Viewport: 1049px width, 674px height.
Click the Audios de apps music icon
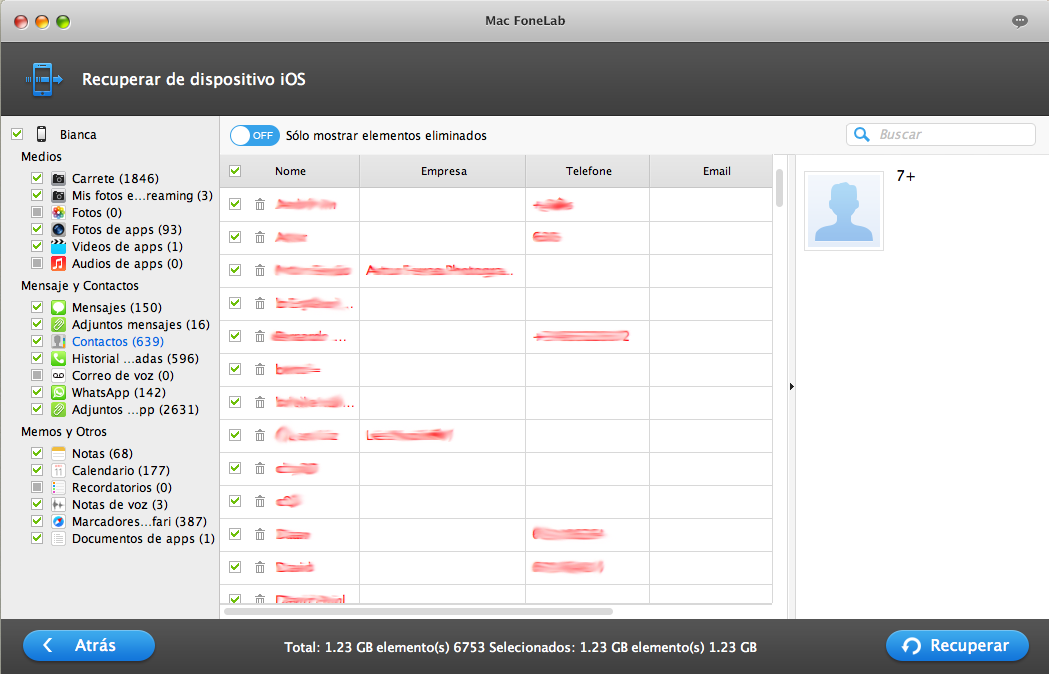coord(59,263)
